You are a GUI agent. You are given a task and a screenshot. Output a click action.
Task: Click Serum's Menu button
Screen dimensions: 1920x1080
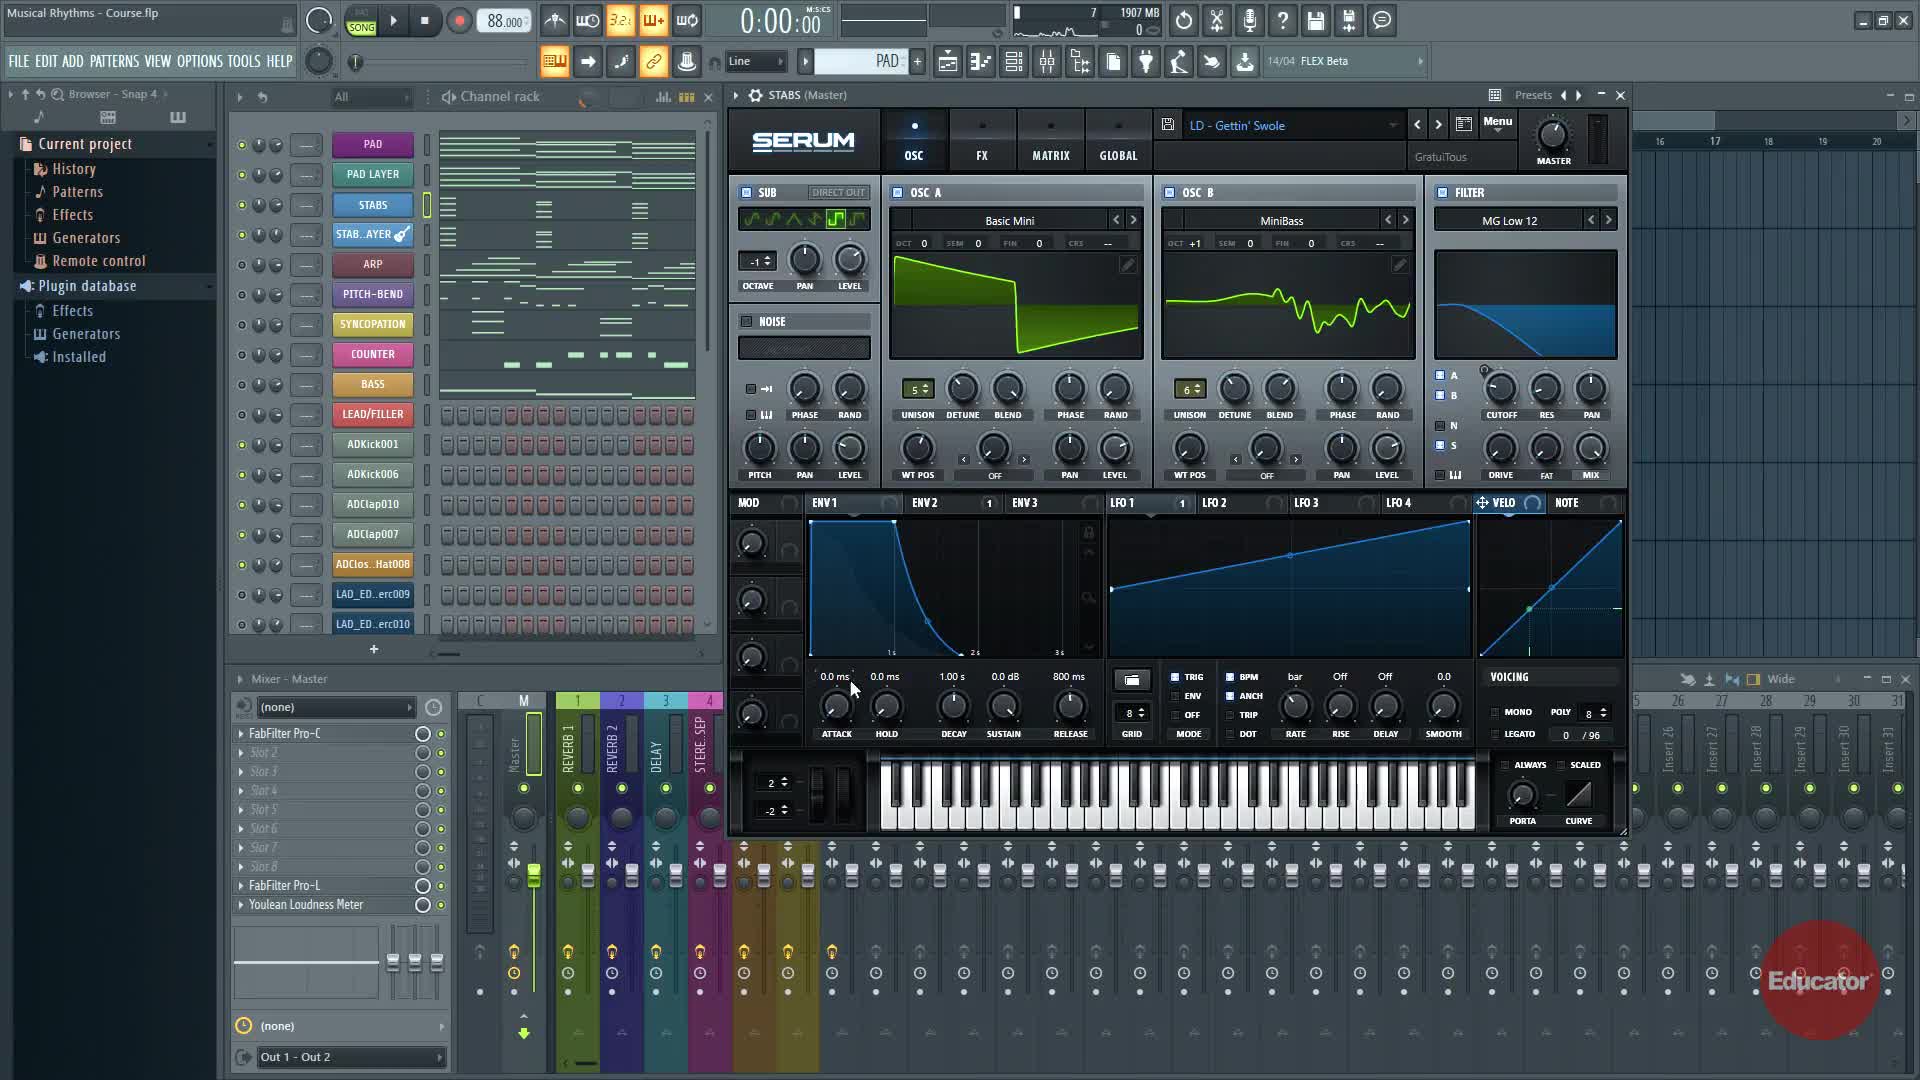[1497, 123]
